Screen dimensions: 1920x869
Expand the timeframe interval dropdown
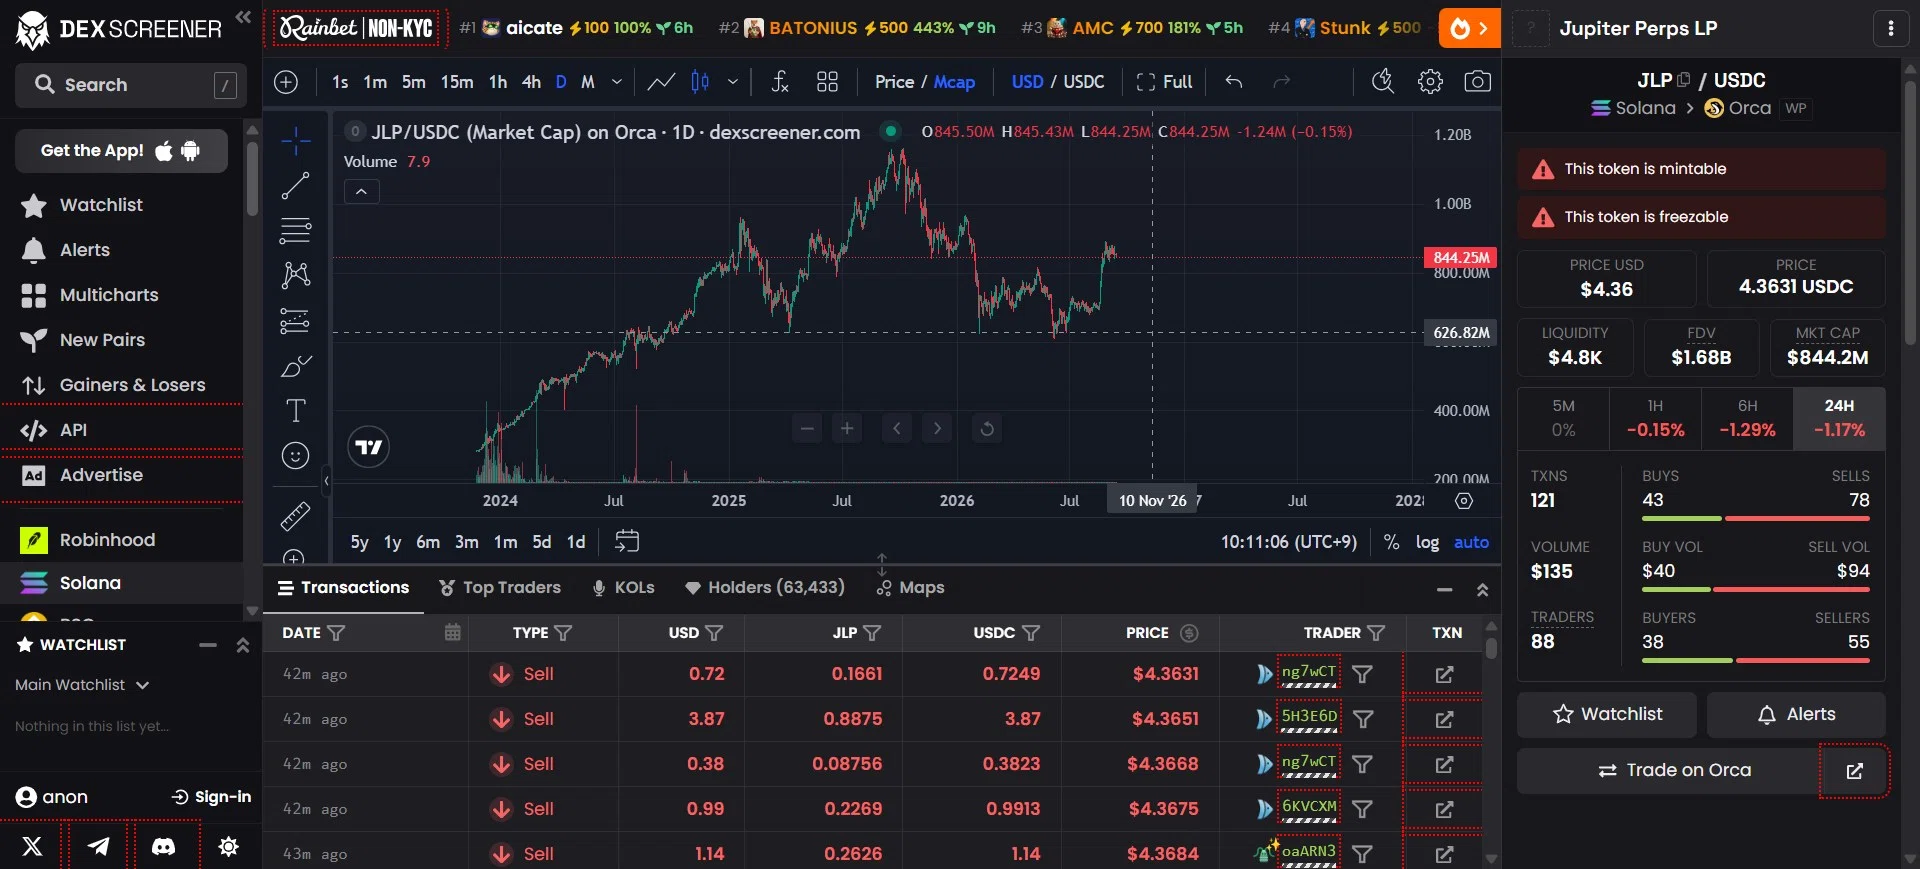[617, 82]
